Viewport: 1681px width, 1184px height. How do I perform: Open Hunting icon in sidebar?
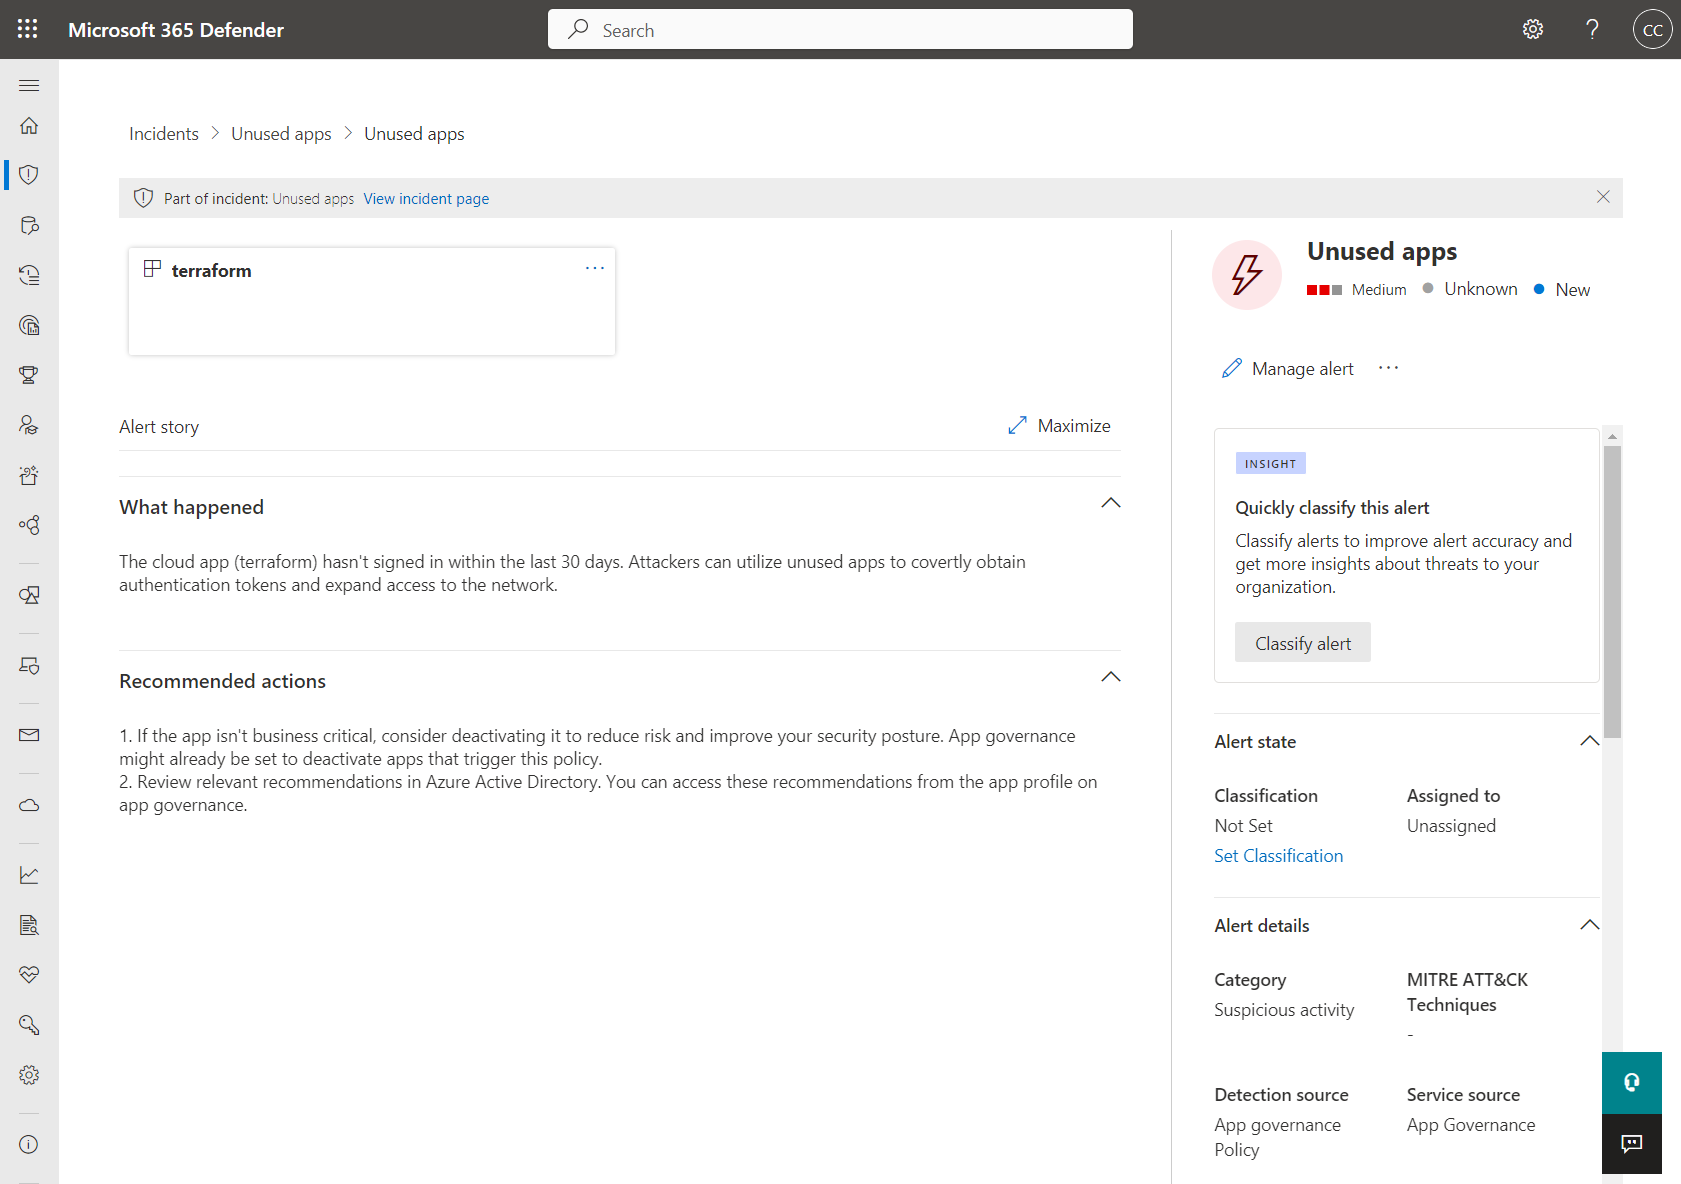point(29,225)
